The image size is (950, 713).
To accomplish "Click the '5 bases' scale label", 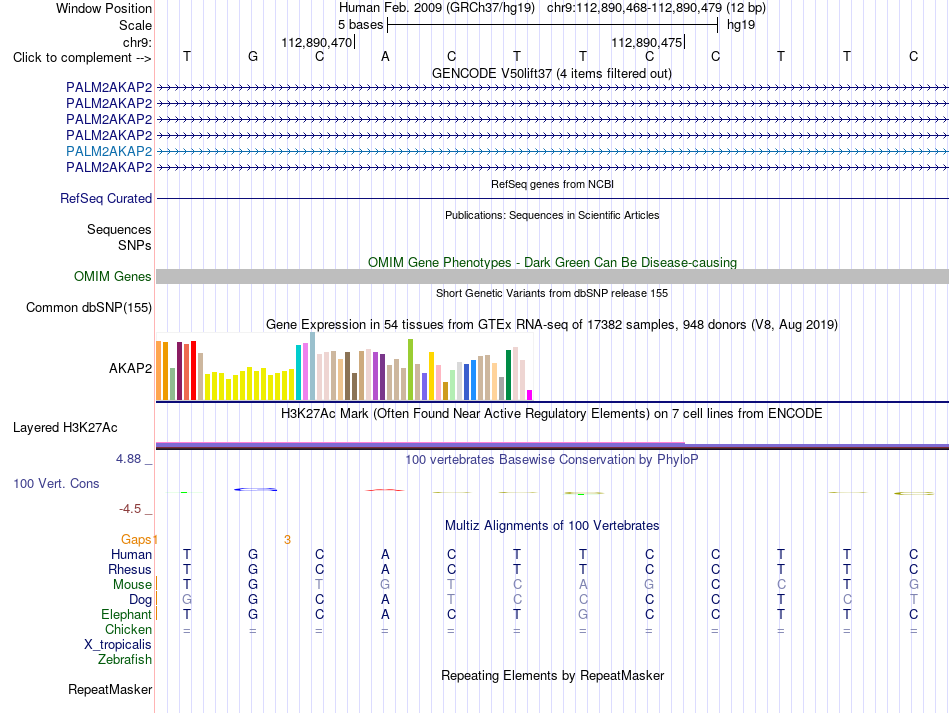I will pos(360,25).
